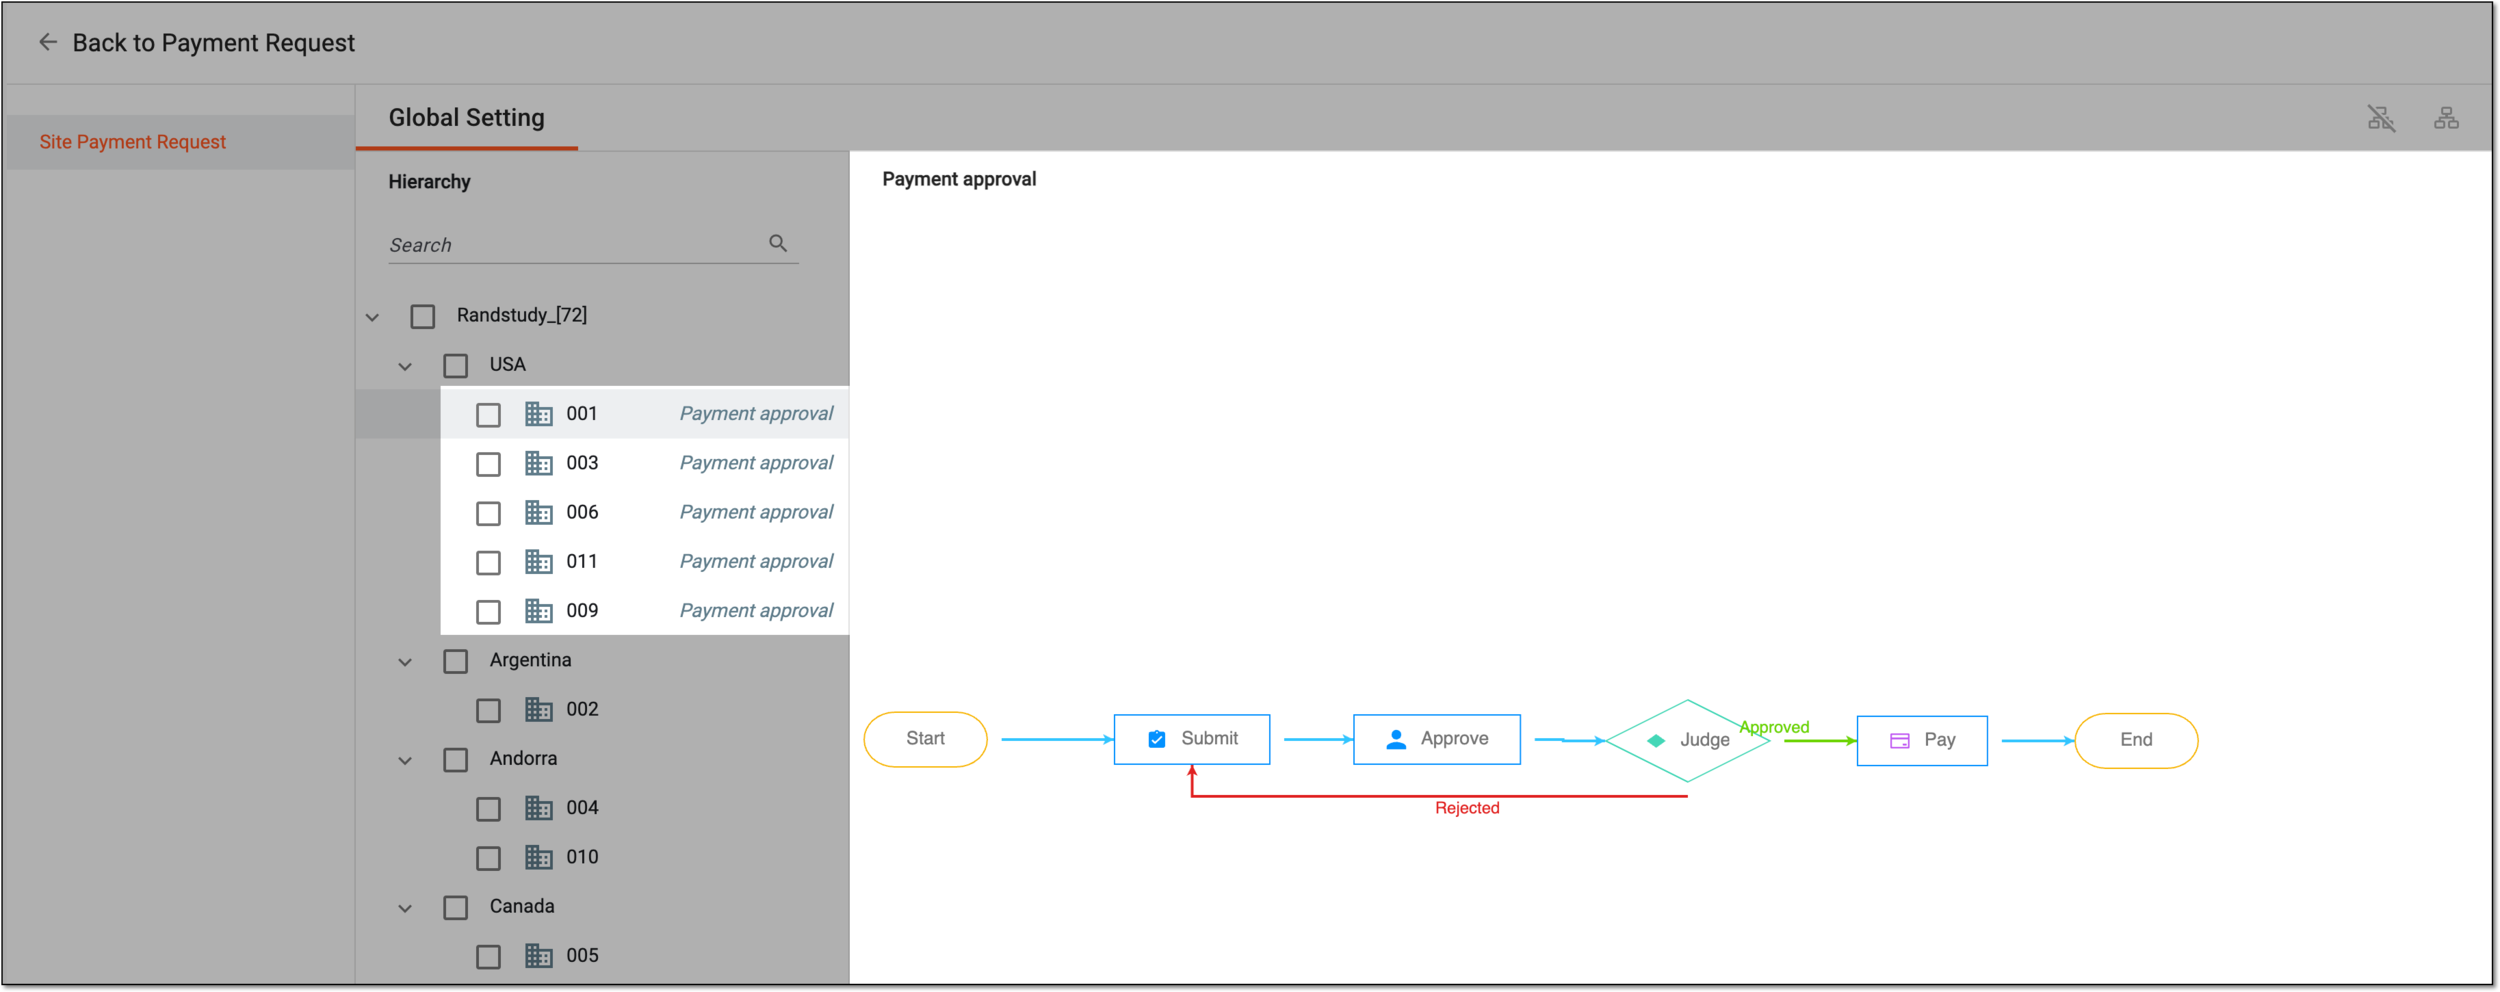Screen dimensions: 2500x992
Task: Click the crossed-out hierarchy icon
Action: click(x=2381, y=119)
